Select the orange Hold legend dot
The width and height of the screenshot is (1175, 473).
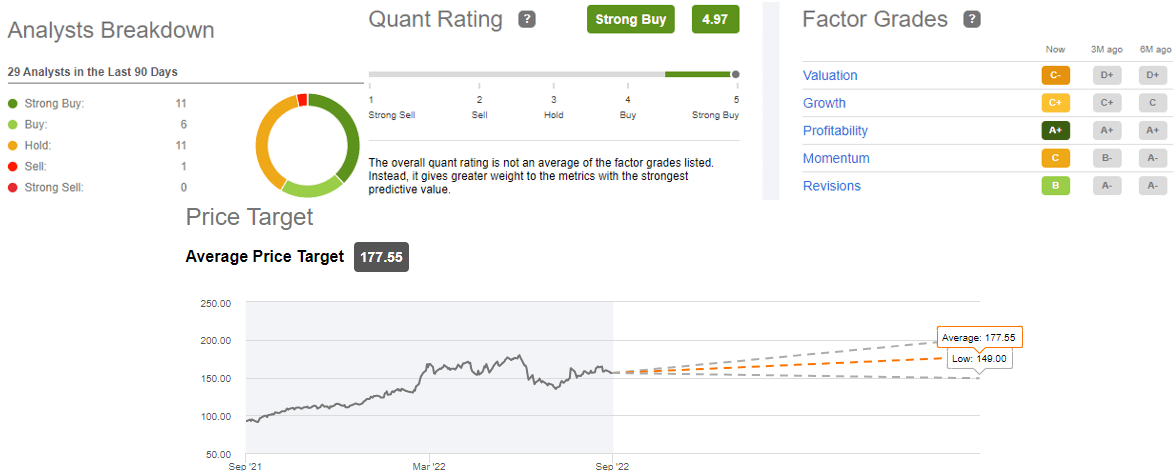(13, 145)
